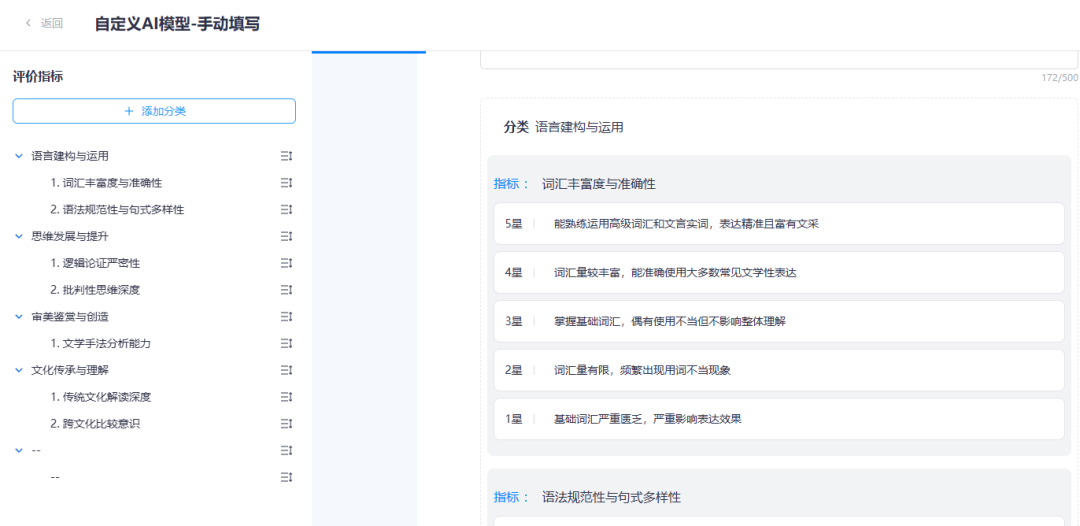
Task: Click sort icon for unnamed -- indicator row
Action: click(287, 477)
